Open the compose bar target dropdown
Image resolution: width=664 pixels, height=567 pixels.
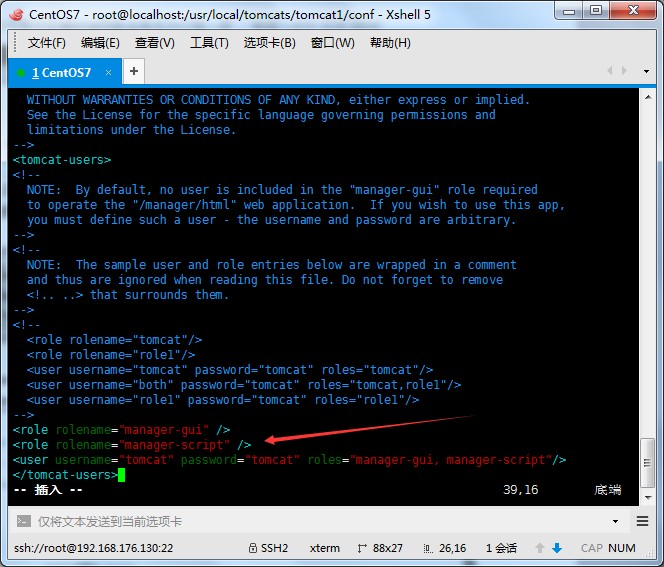[615, 521]
